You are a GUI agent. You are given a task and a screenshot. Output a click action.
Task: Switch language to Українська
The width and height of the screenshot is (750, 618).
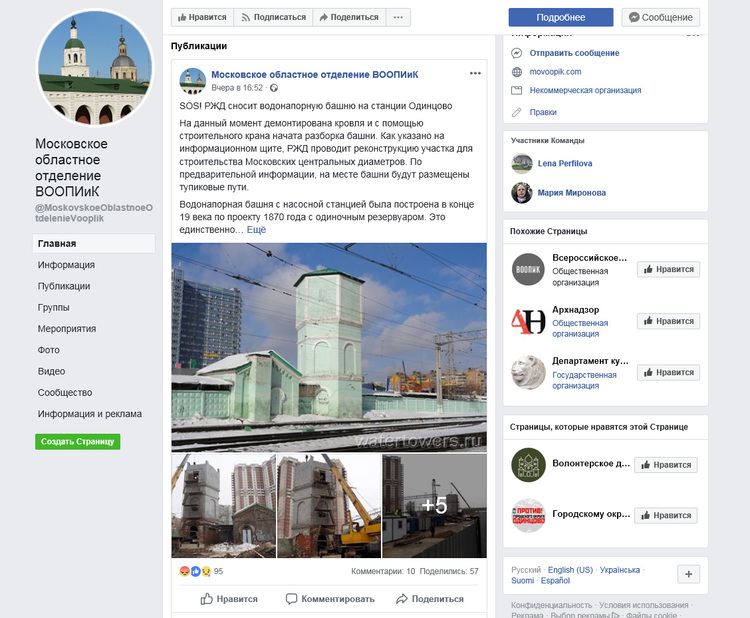click(620, 570)
